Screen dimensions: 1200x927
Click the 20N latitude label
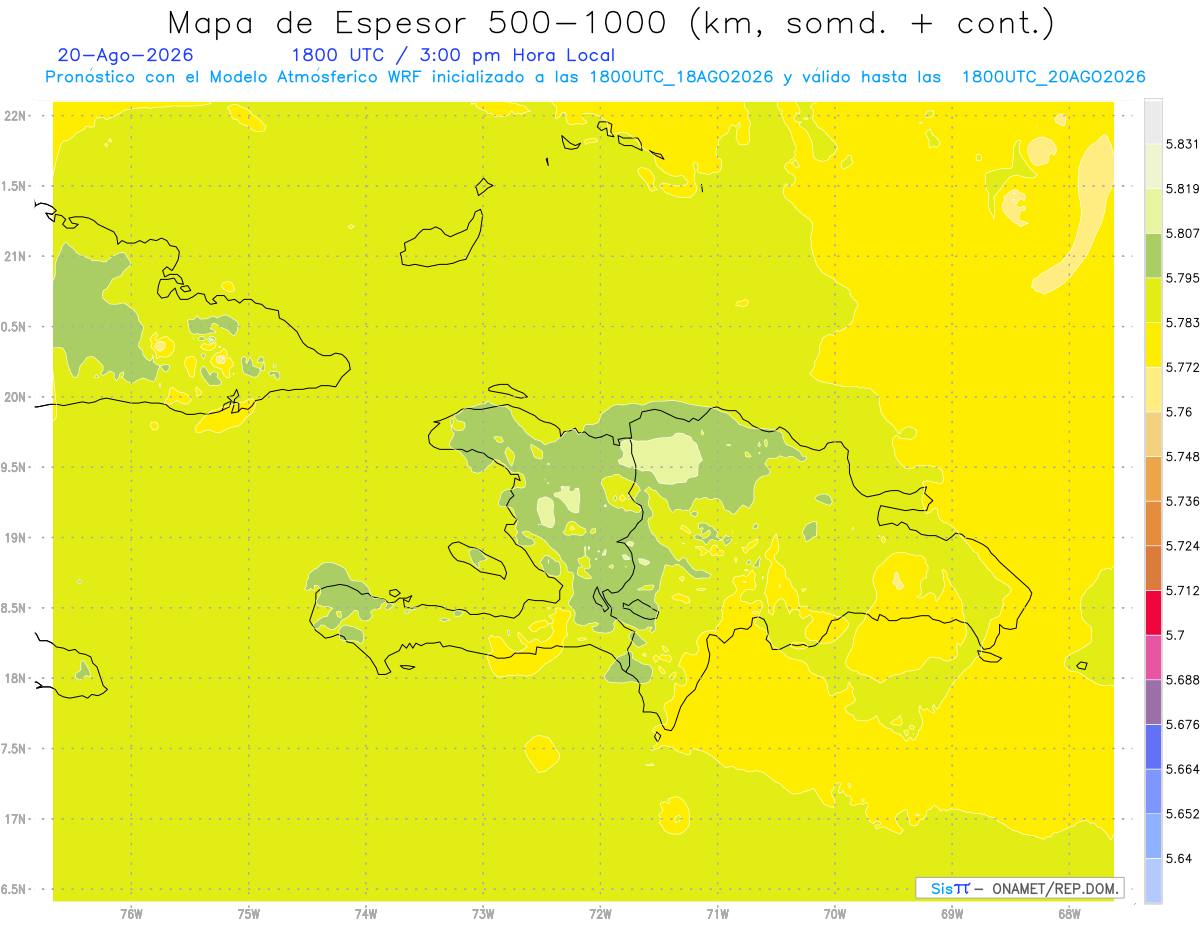16,397
